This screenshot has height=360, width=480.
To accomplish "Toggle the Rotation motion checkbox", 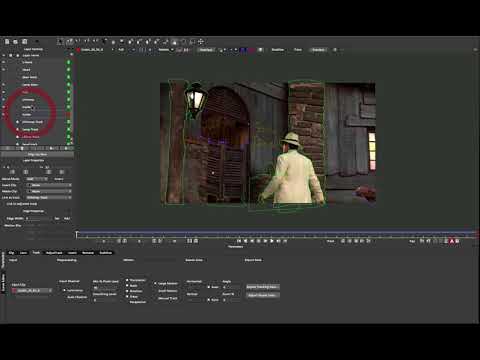I will (127, 291).
